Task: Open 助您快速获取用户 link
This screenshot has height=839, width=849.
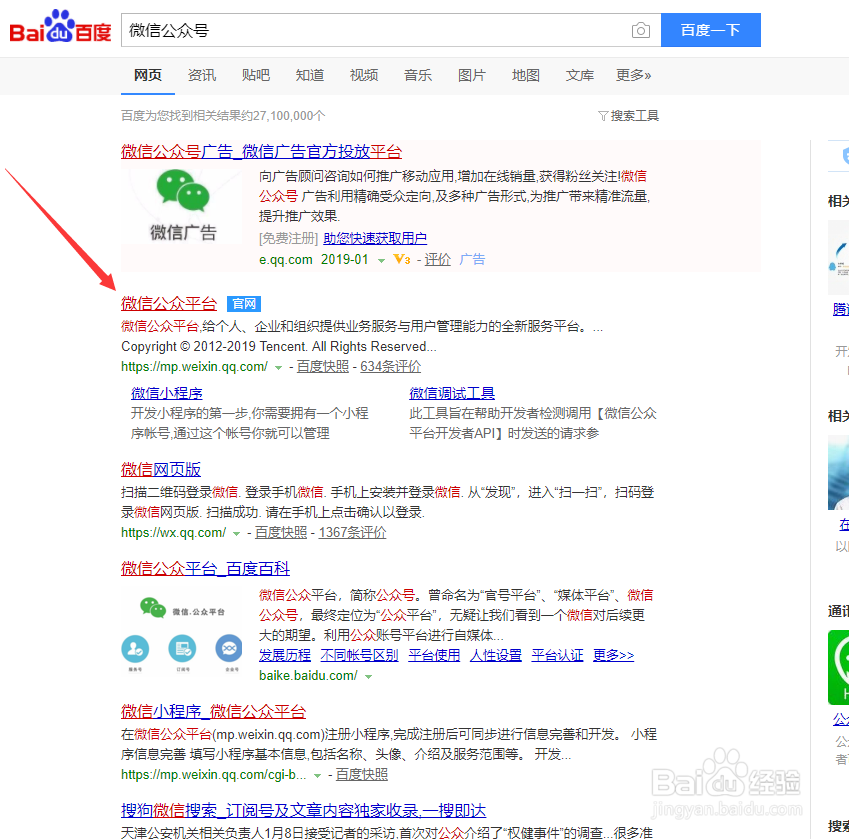Action: pyautogui.click(x=375, y=238)
